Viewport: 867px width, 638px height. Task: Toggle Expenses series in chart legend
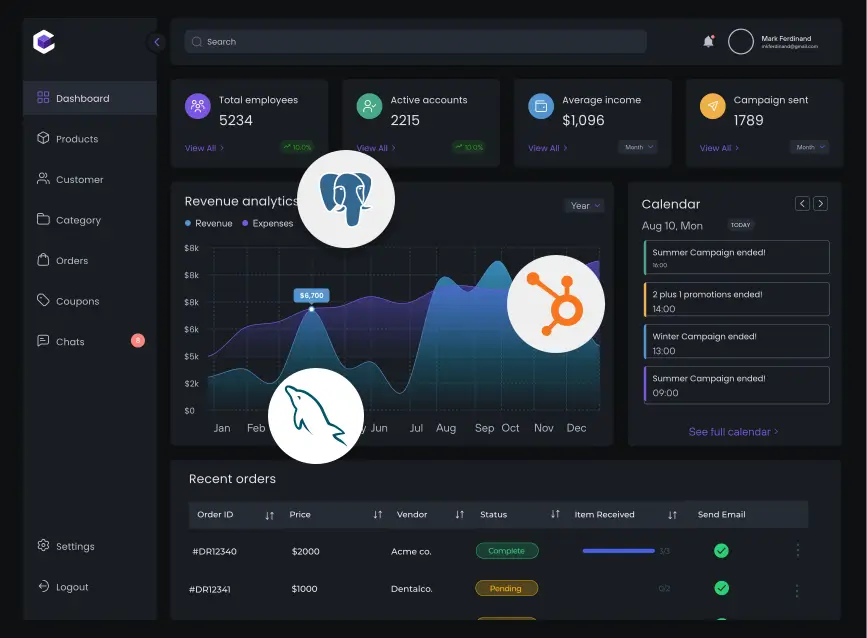pos(268,223)
